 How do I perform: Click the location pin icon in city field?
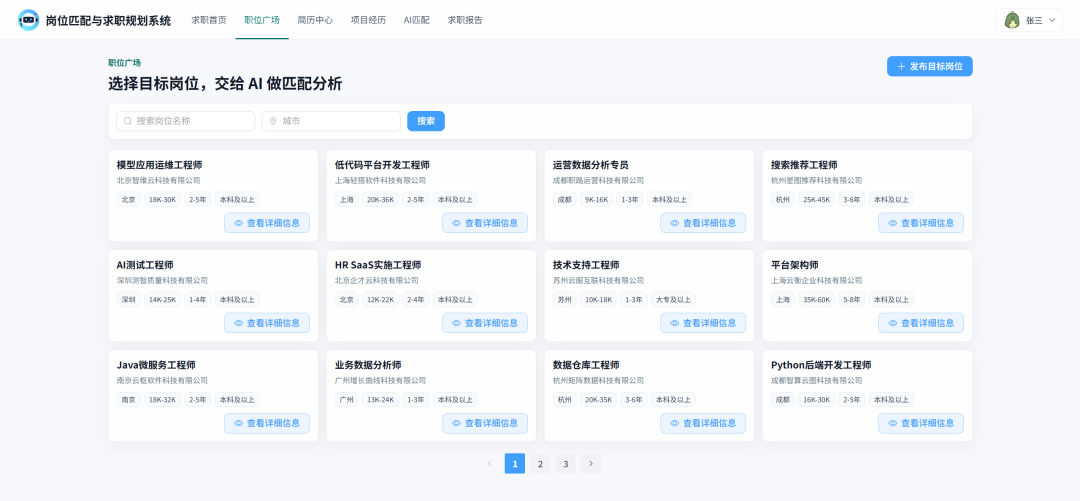click(x=273, y=121)
